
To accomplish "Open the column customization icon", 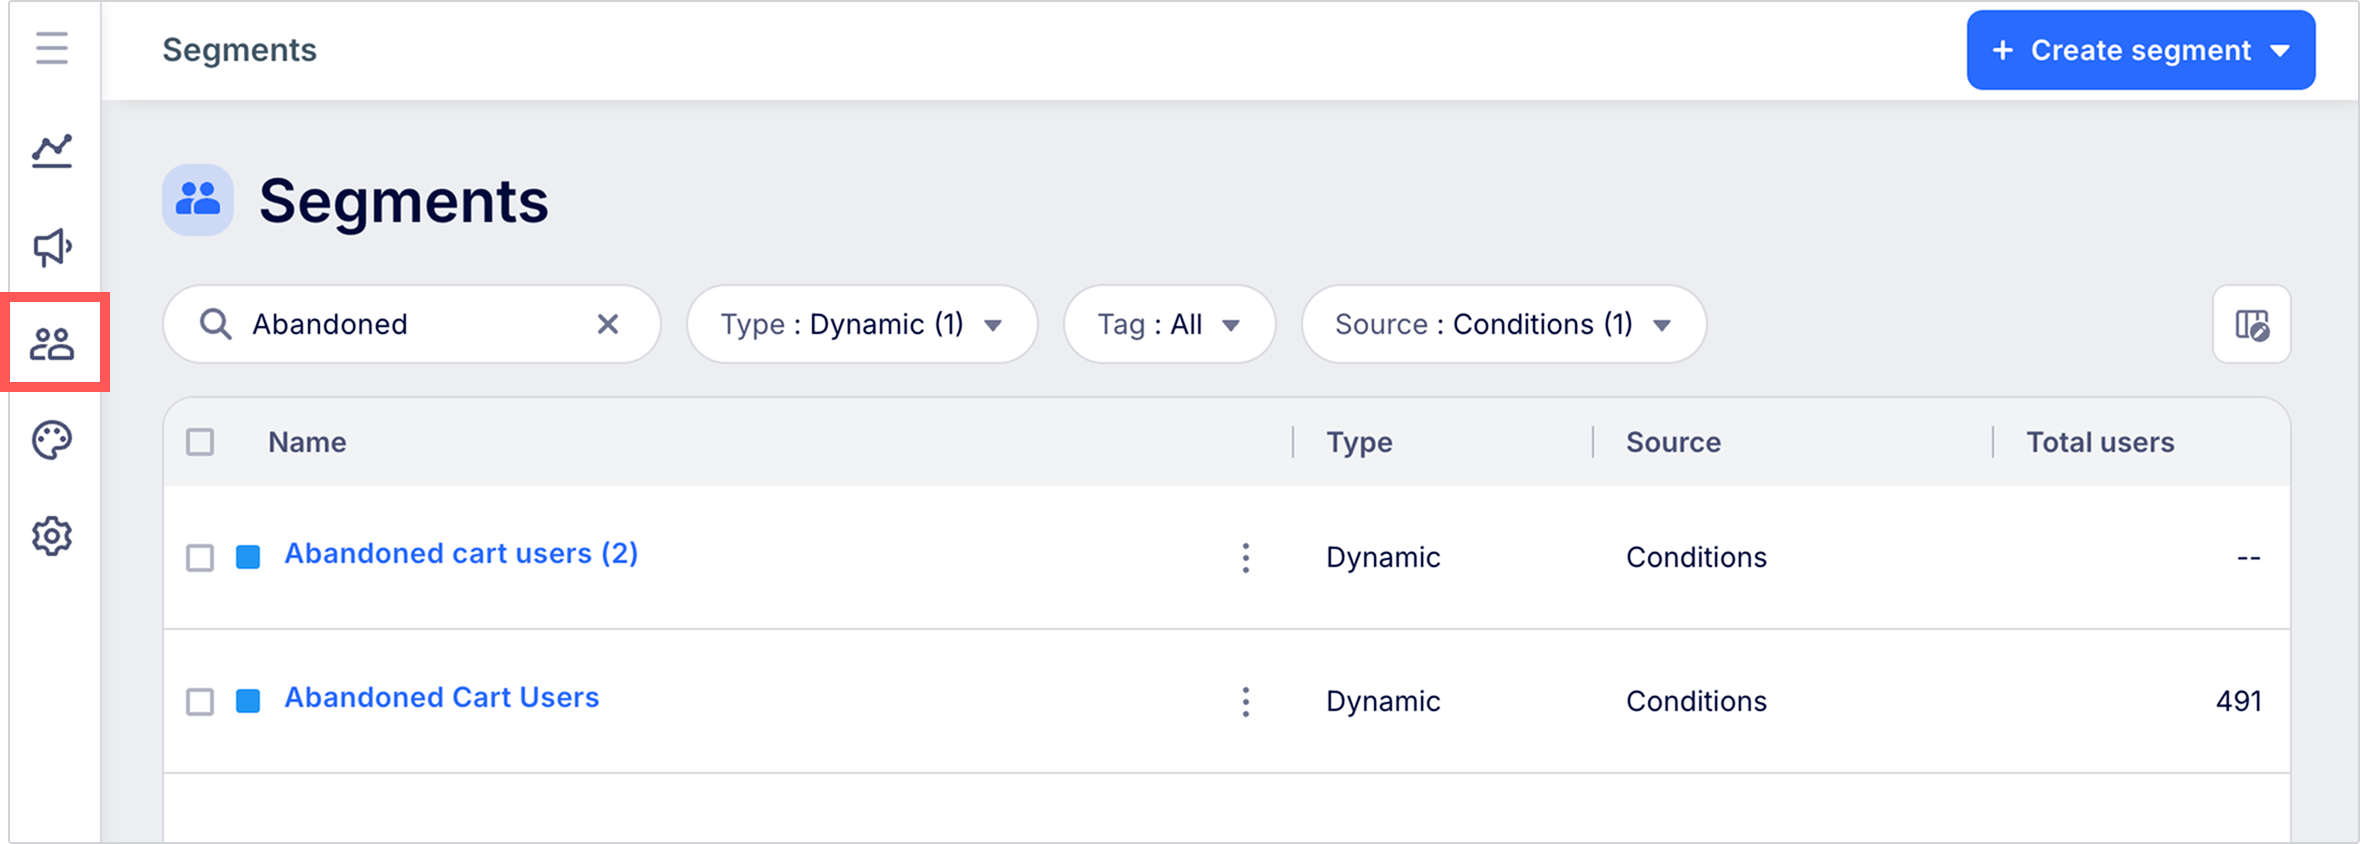I will point(2251,325).
